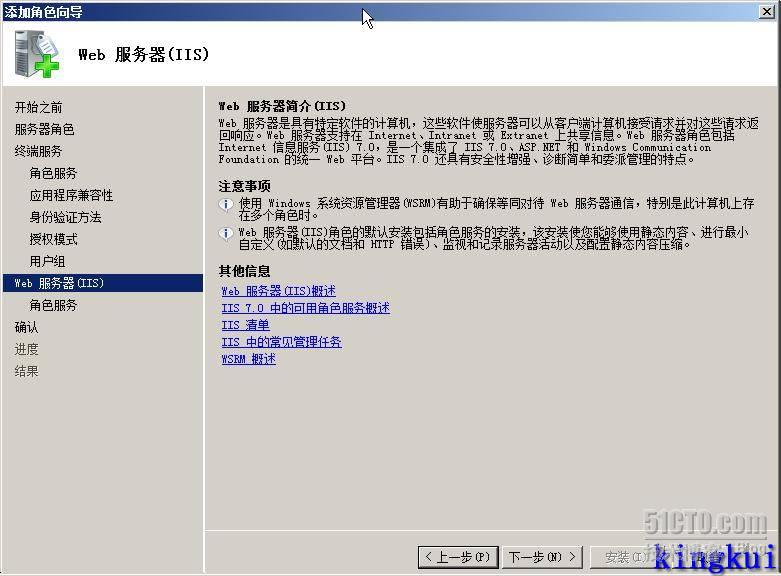Image resolution: width=781 pixels, height=576 pixels.
Task: Open the 开始之前 step in sidebar
Action: (38, 107)
